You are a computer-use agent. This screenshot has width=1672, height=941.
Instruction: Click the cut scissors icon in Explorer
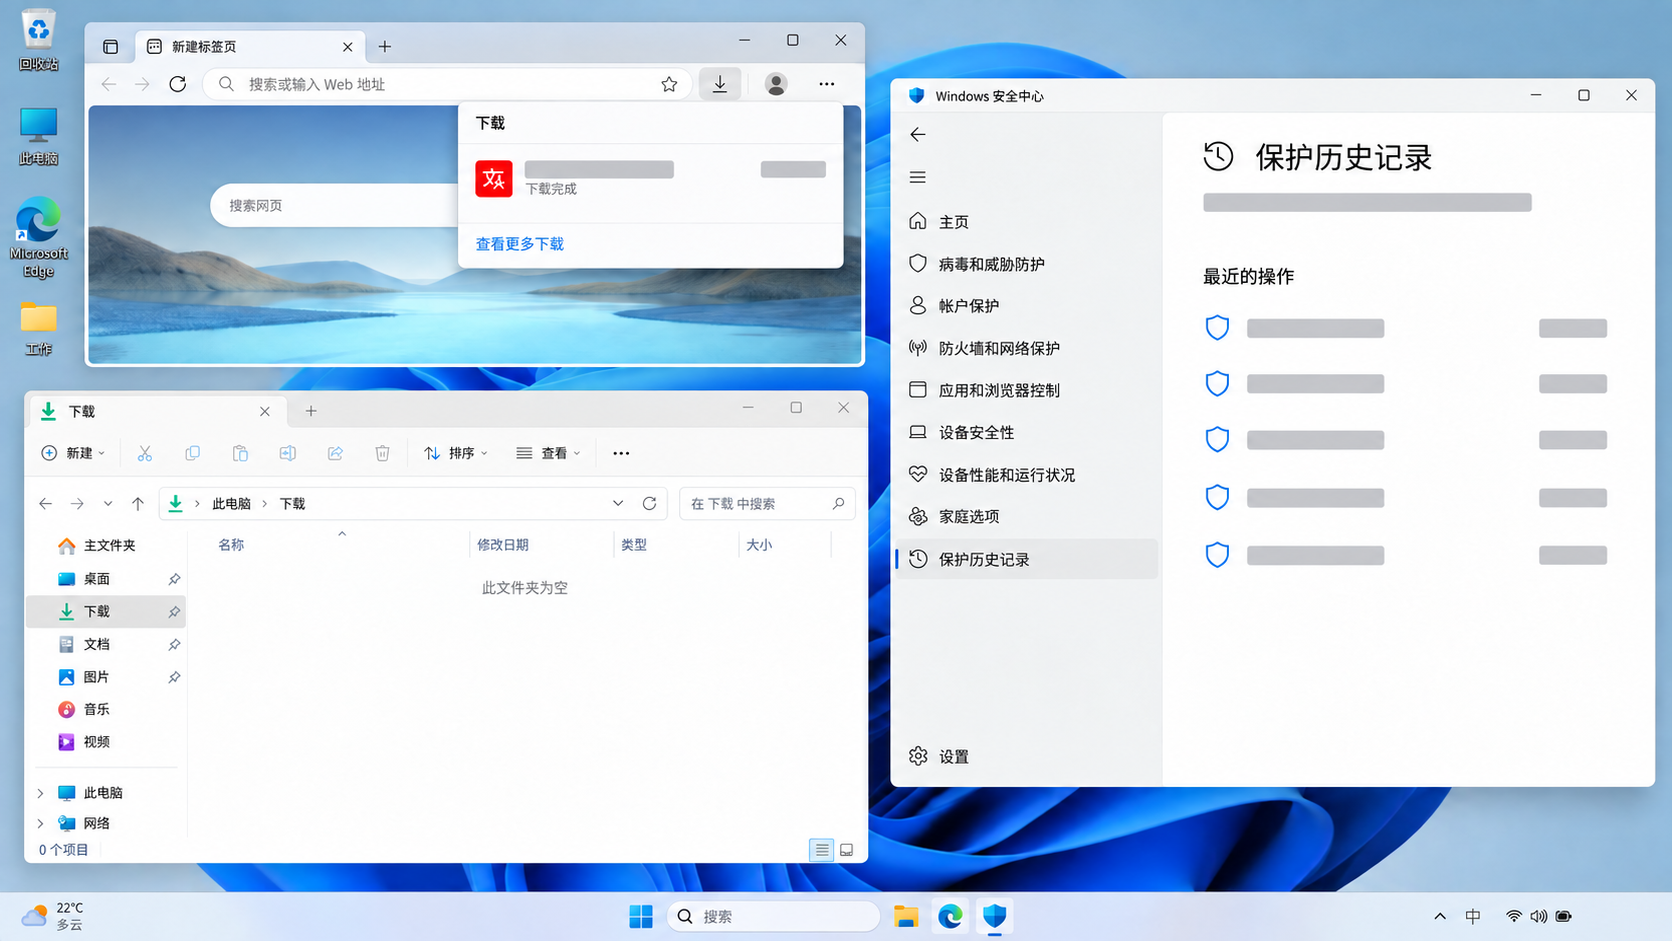pyautogui.click(x=145, y=453)
